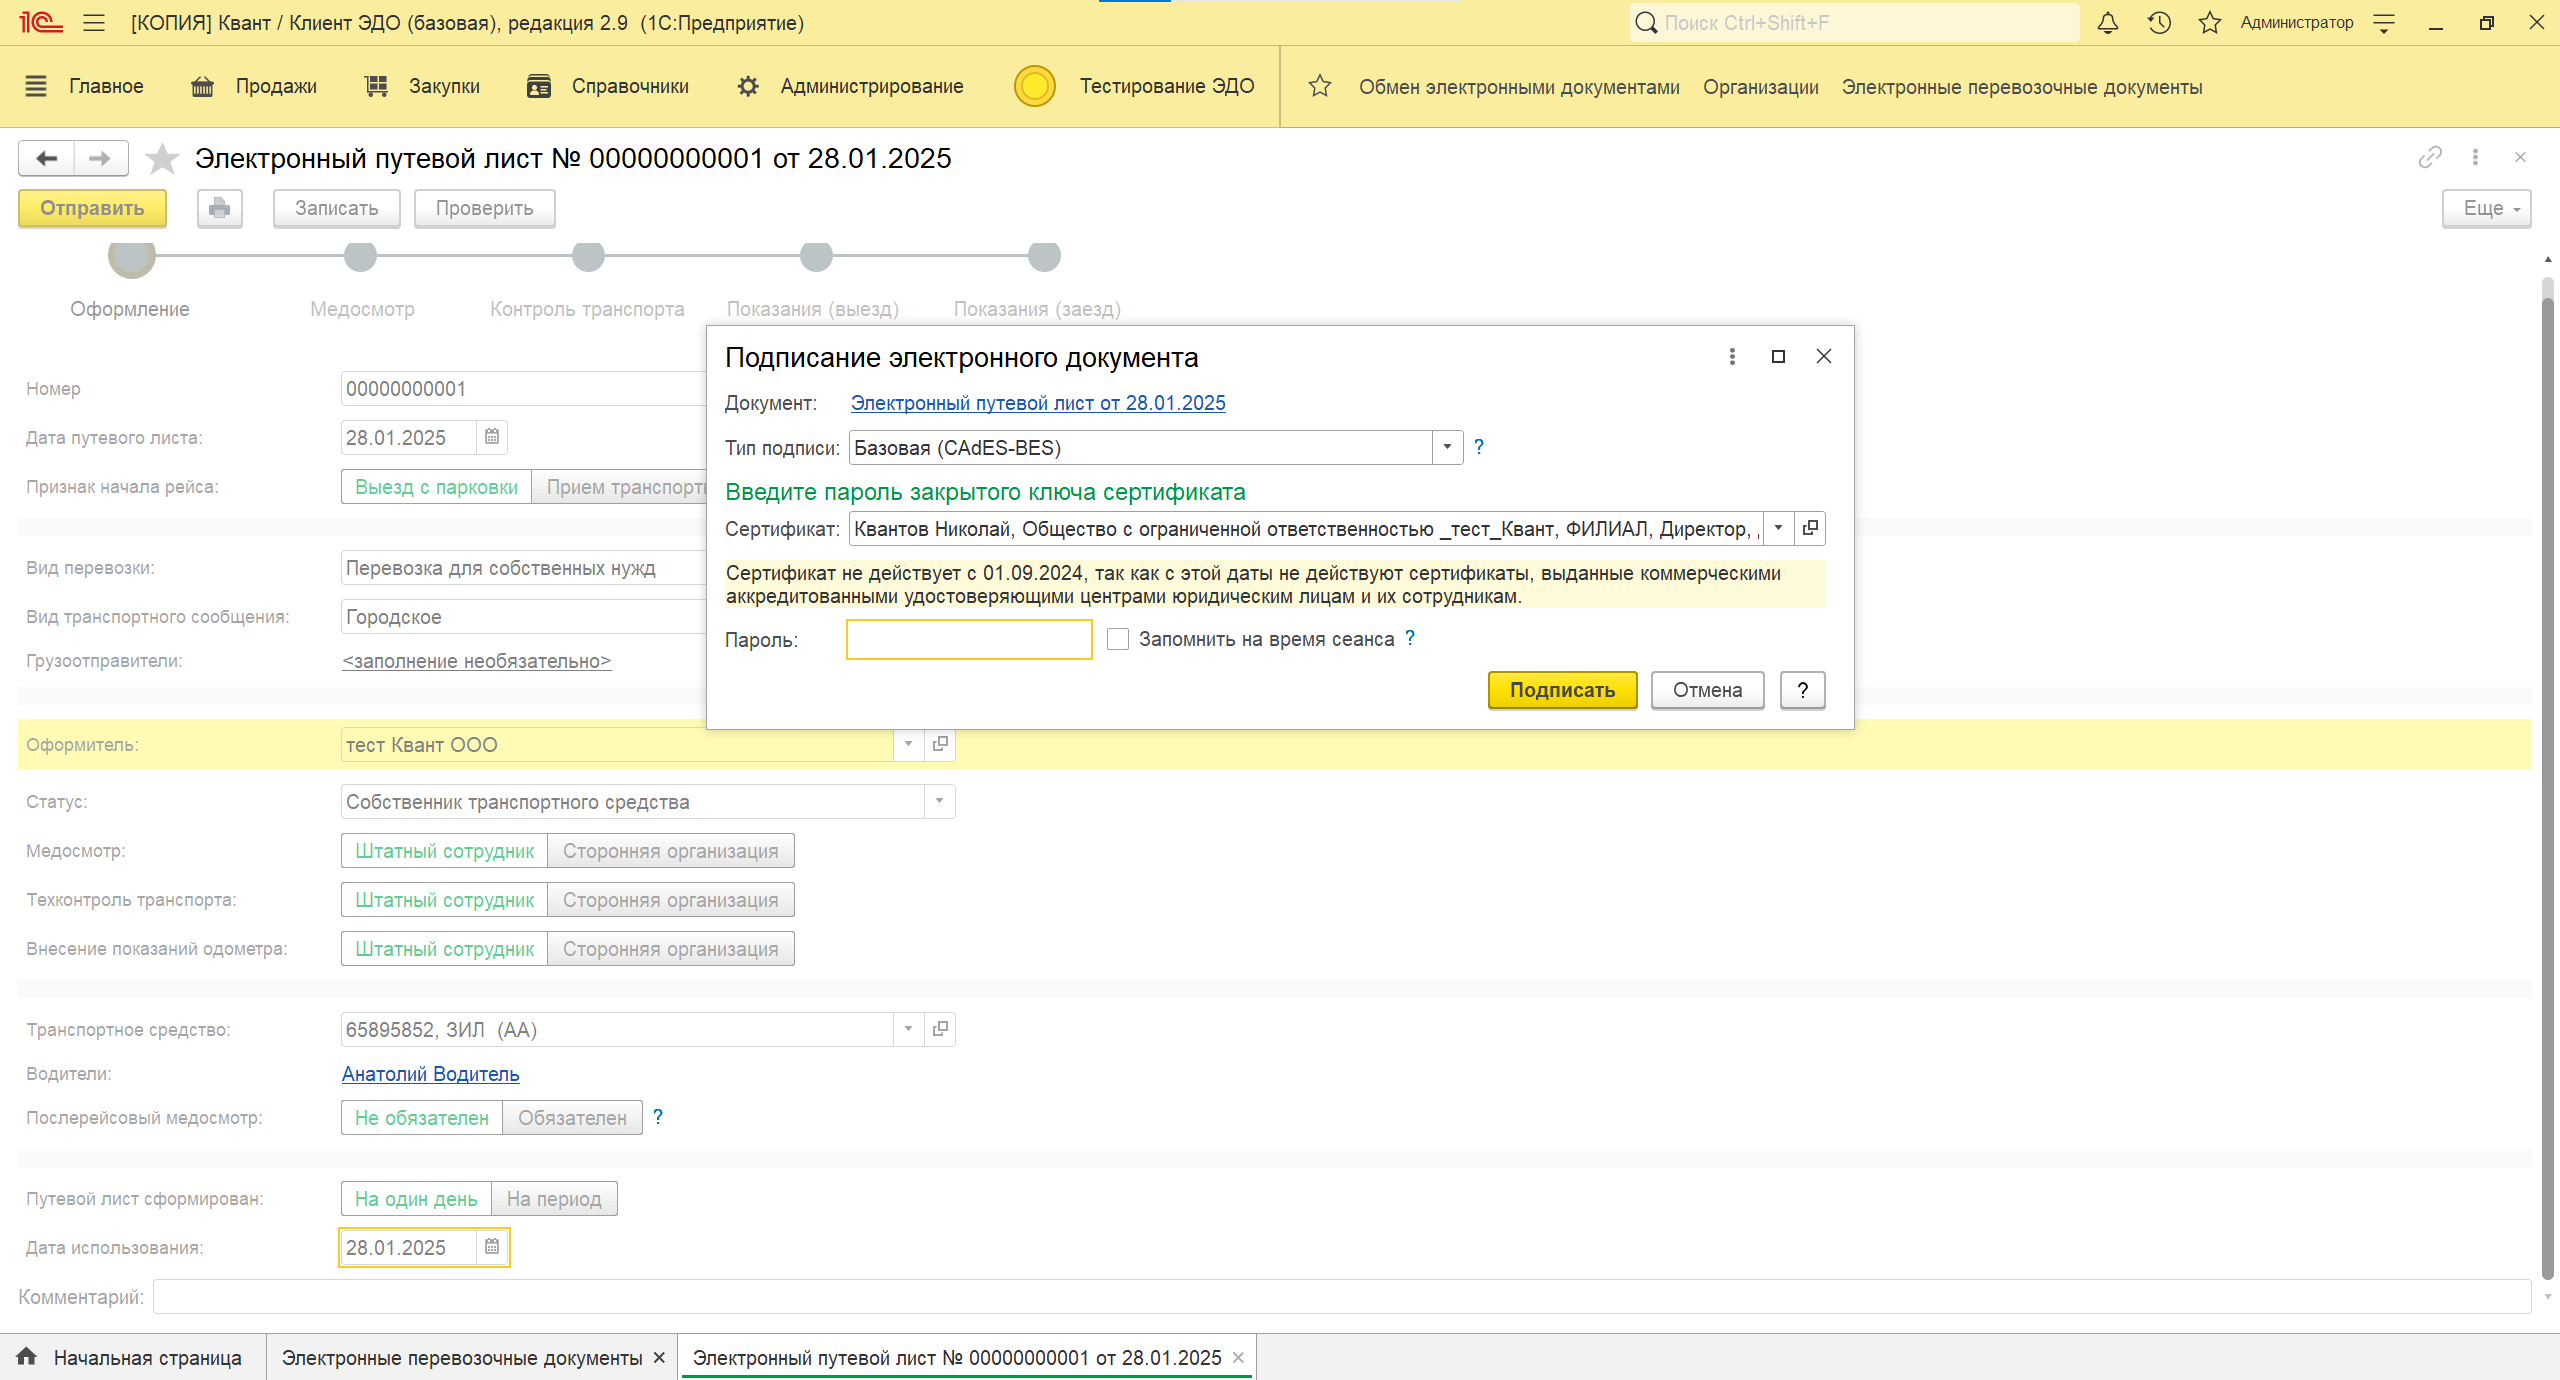This screenshot has width=2560, height=1380.
Task: Select Сторонняя организация for Медосмотр
Action: click(x=670, y=851)
